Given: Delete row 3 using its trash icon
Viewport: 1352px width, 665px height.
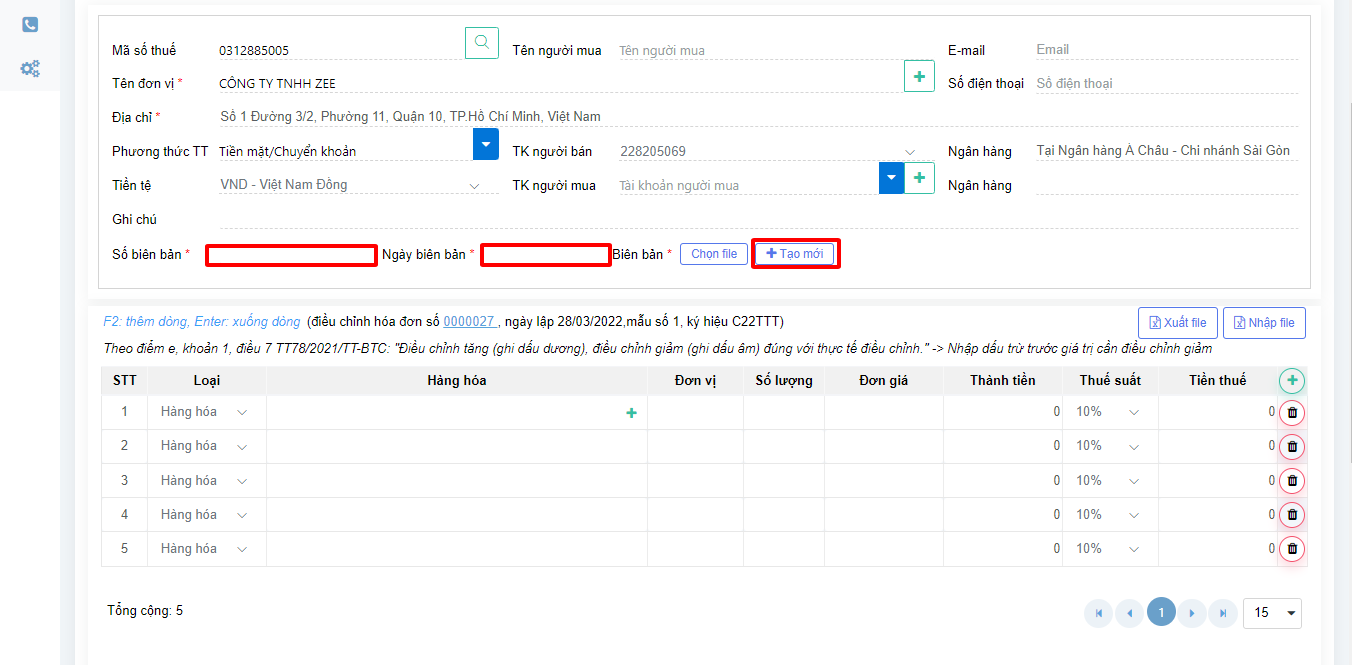Looking at the screenshot, I should pos(1291,480).
